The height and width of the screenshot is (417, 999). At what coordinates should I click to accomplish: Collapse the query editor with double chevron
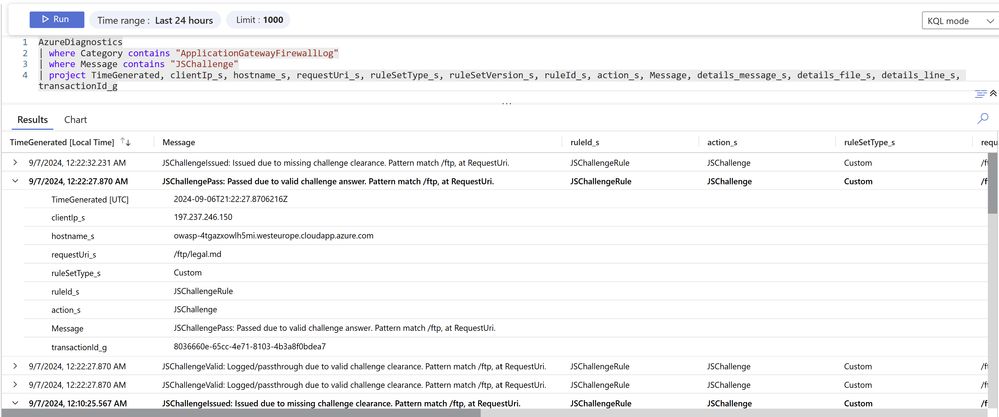tap(993, 94)
